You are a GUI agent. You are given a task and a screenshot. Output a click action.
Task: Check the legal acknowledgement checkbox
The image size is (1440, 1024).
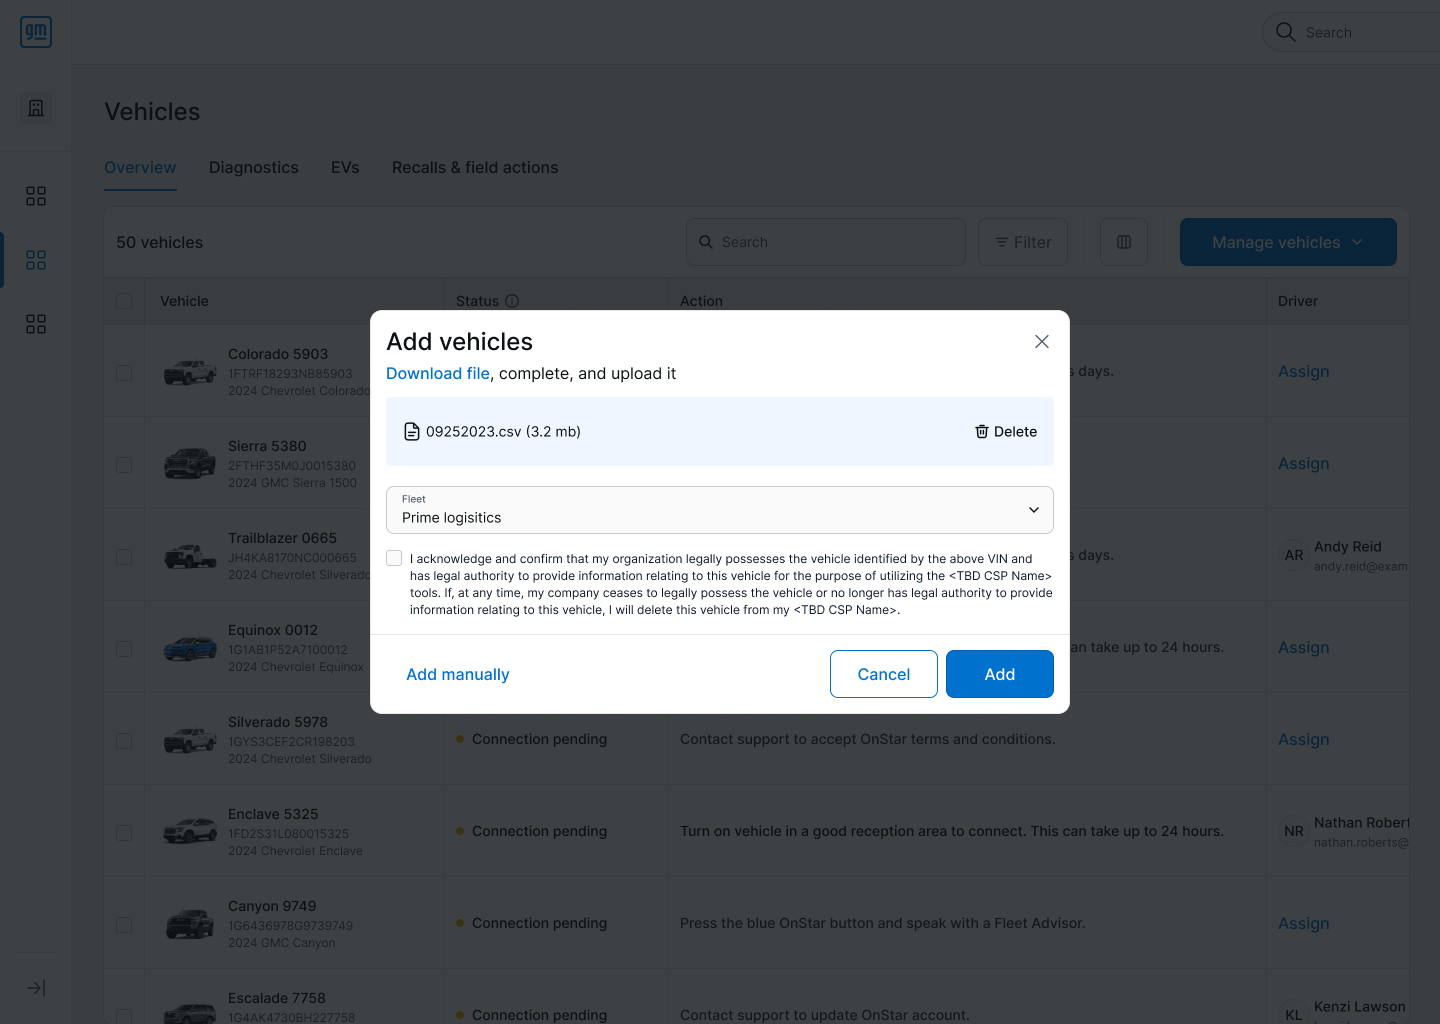394,558
